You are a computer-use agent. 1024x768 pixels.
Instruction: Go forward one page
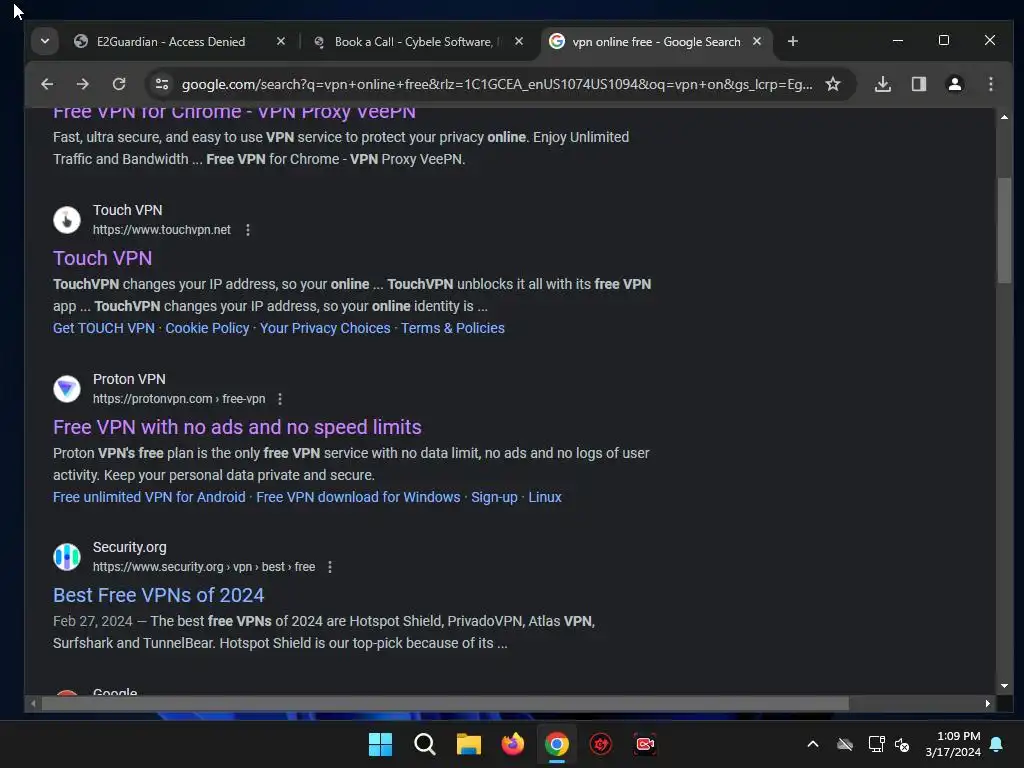(82, 84)
